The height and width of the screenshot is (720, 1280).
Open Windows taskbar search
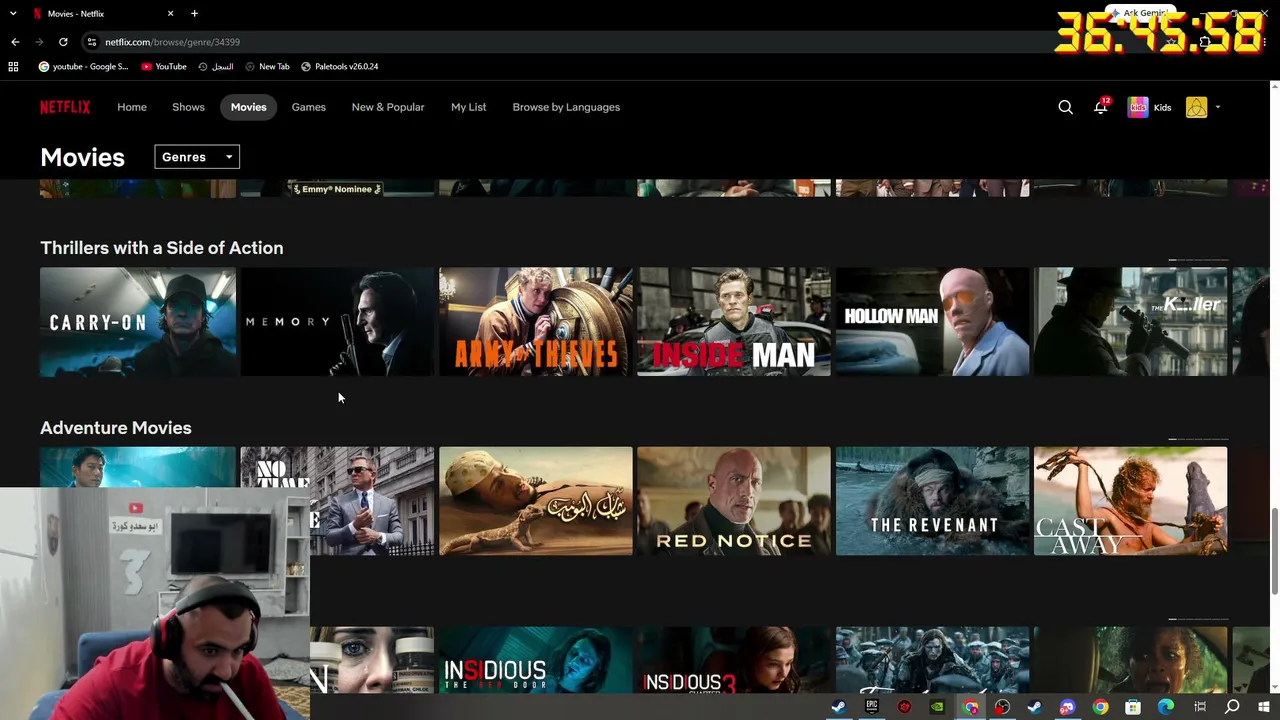[x=1232, y=707]
